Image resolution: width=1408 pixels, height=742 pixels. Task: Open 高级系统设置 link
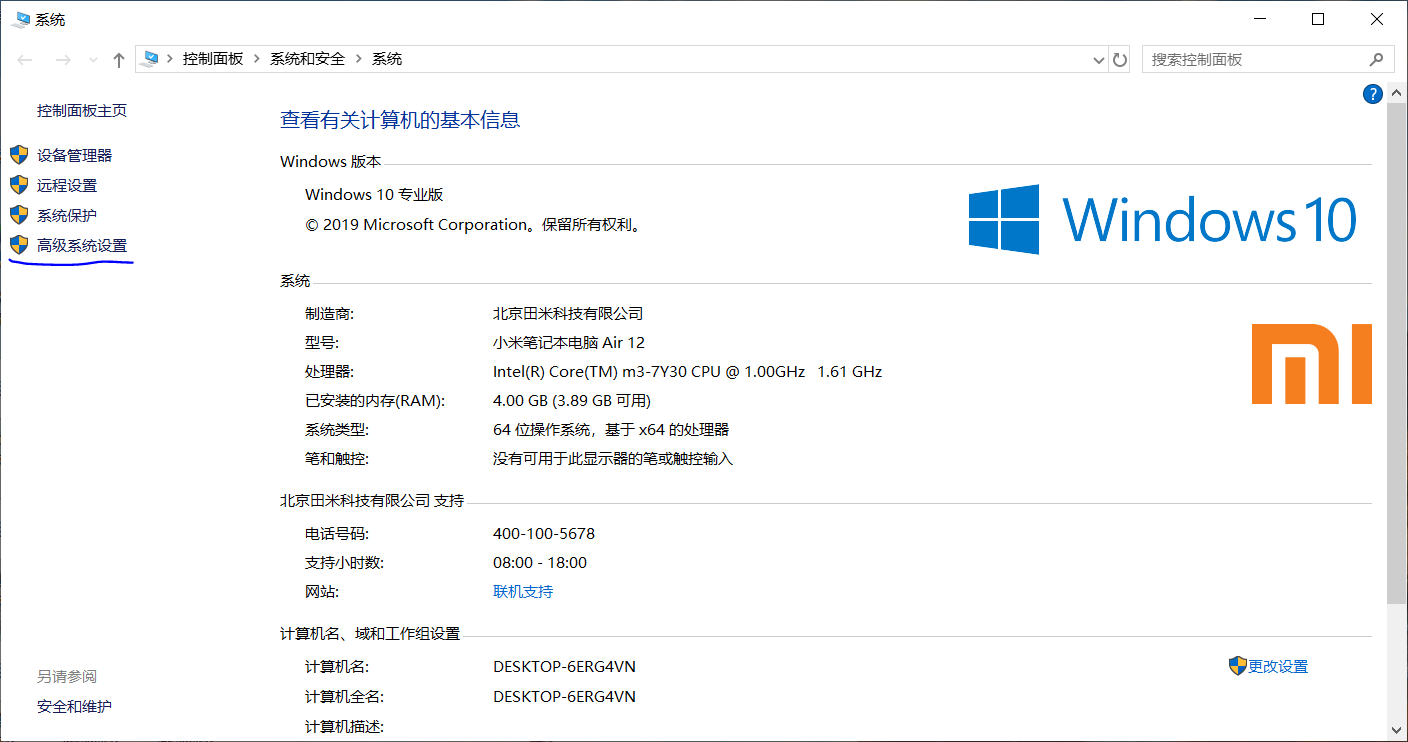[x=82, y=246]
